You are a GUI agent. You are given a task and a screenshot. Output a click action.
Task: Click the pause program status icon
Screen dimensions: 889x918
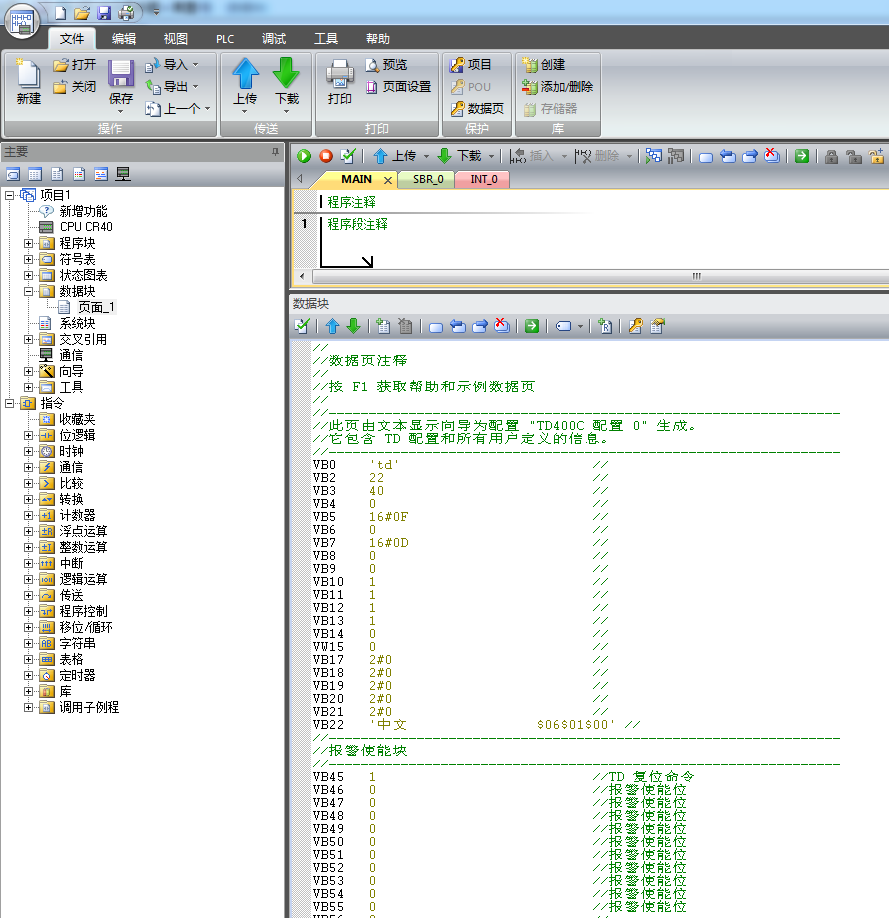[676, 156]
